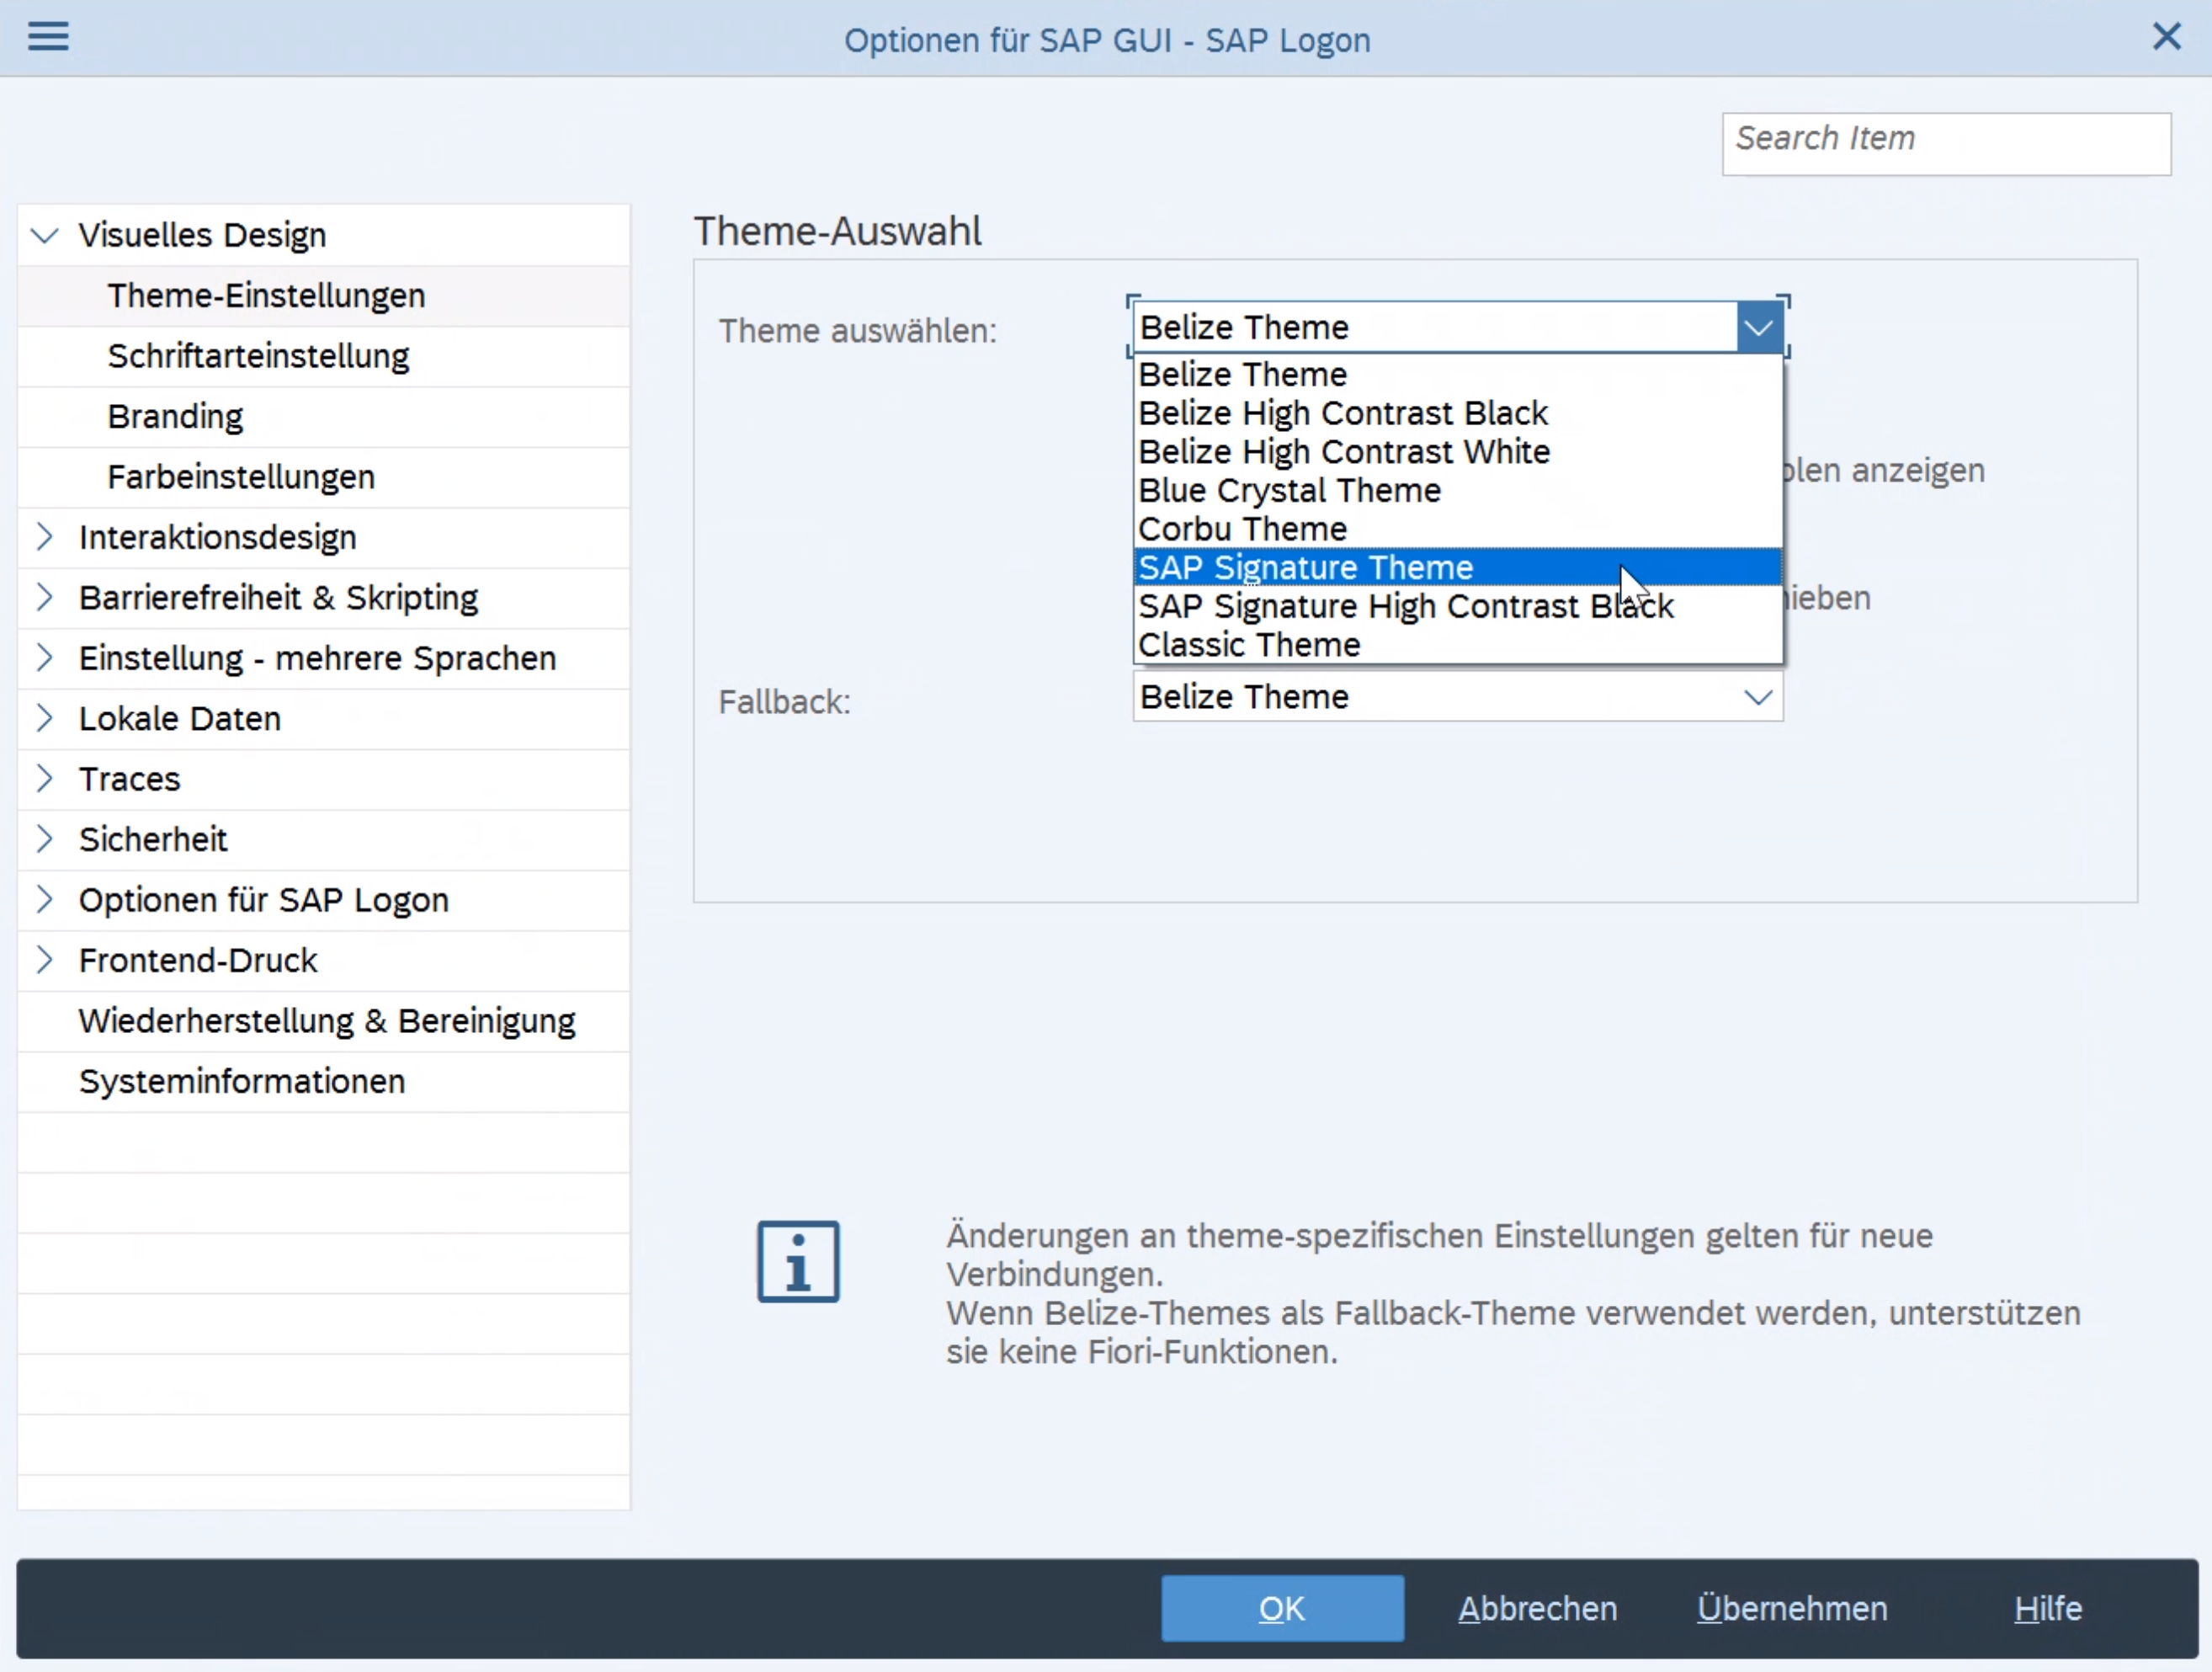This screenshot has width=2212, height=1672.
Task: Collapse the Visuelles Design section
Action: pyautogui.click(x=44, y=235)
